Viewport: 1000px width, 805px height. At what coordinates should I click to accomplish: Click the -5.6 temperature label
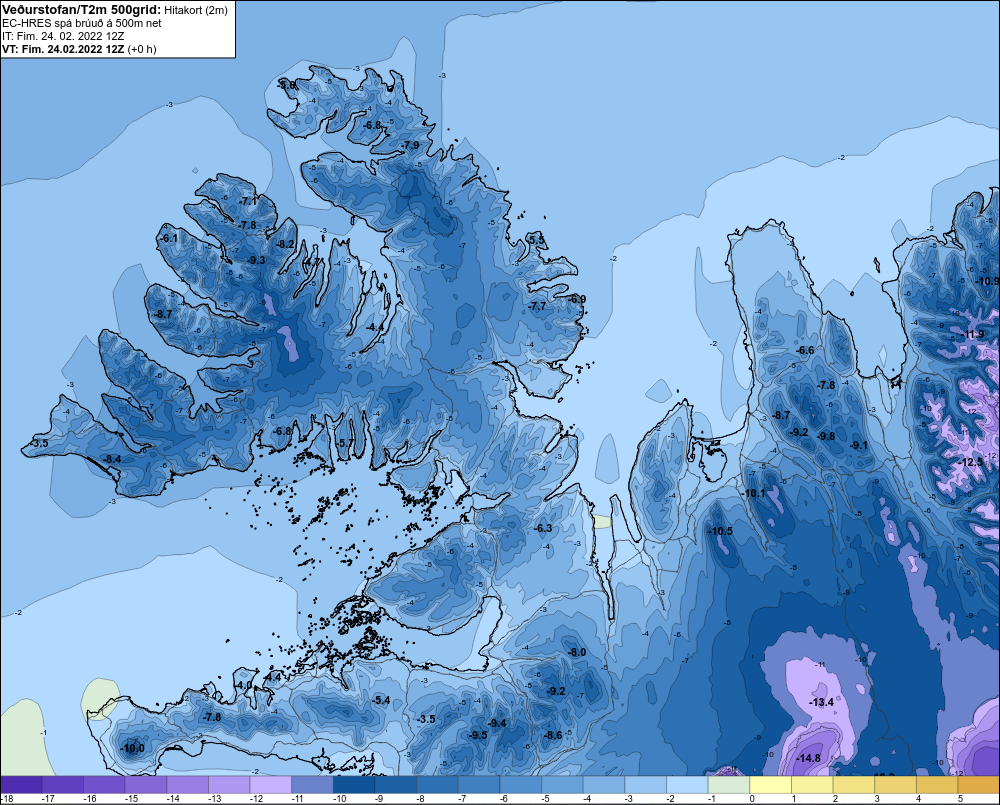287,85
